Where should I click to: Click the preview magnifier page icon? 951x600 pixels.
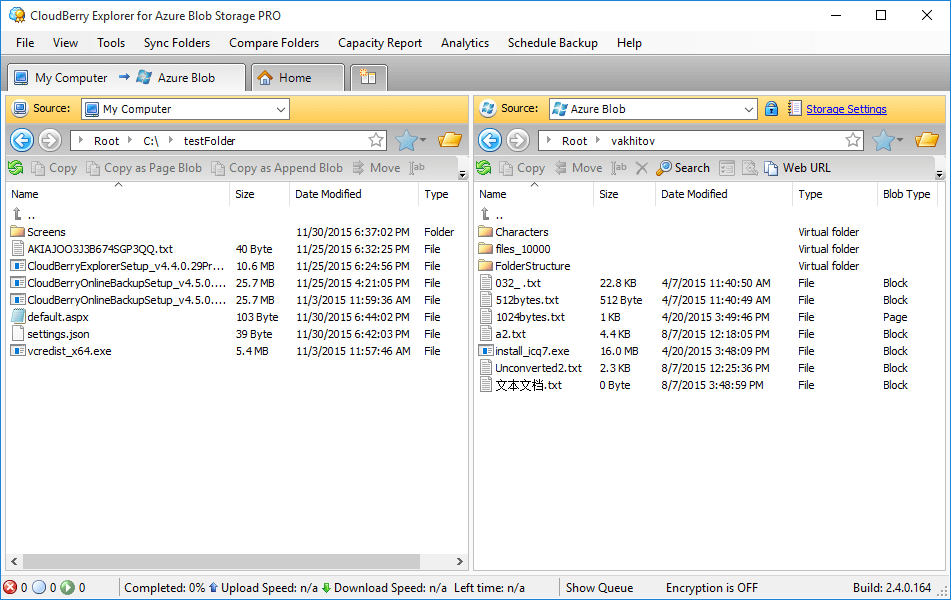pyautogui.click(x=750, y=168)
